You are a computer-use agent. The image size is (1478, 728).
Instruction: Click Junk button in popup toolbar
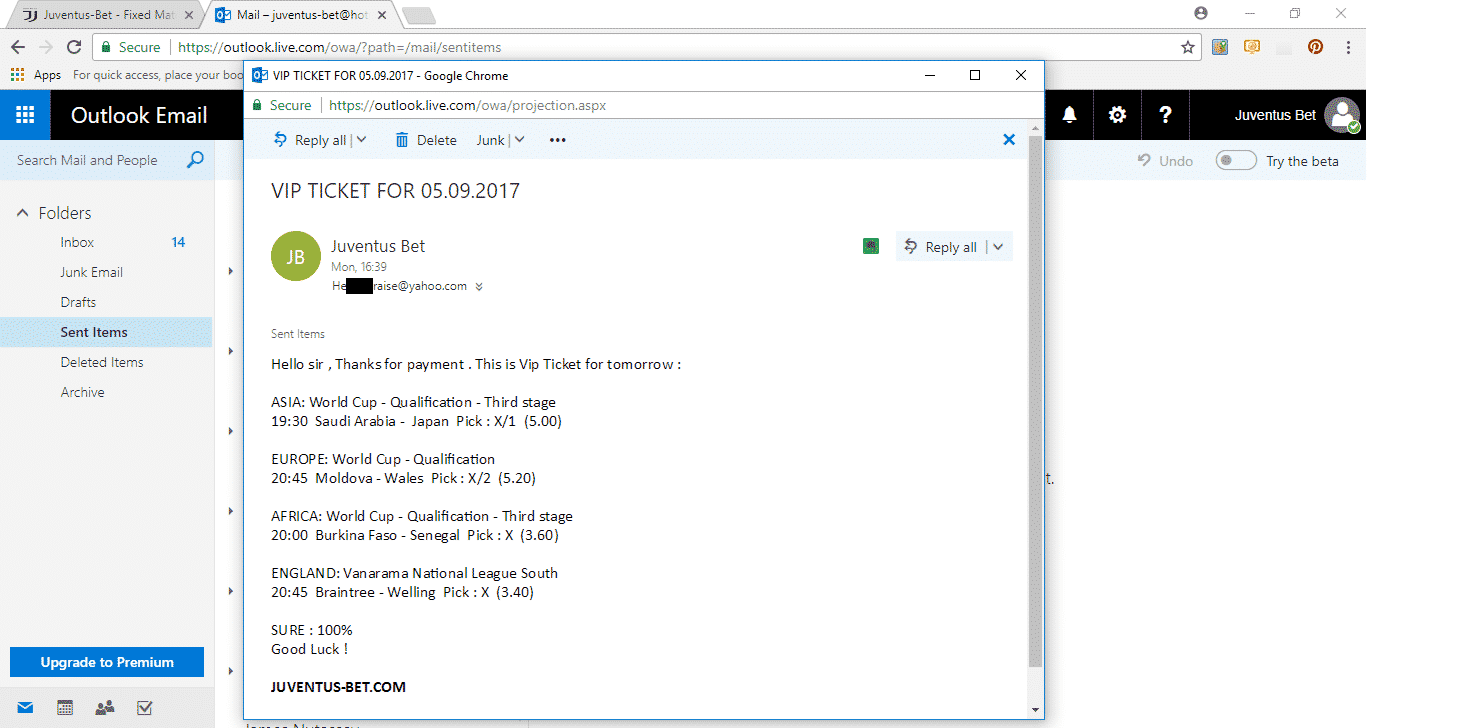click(490, 140)
